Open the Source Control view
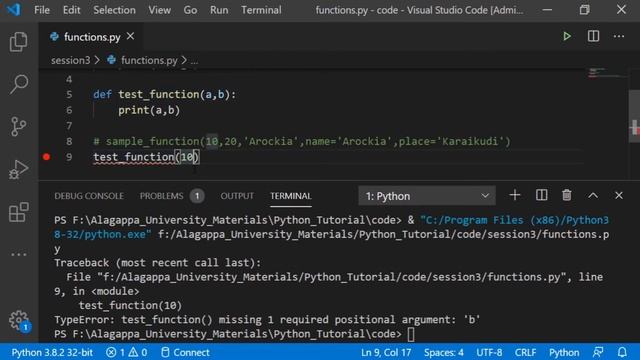This screenshot has width=640, height=360. pyautogui.click(x=19, y=127)
